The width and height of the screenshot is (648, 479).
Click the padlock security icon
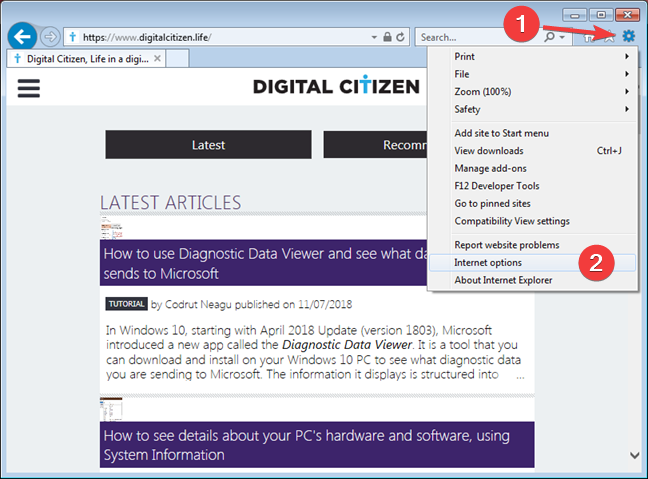[387, 37]
